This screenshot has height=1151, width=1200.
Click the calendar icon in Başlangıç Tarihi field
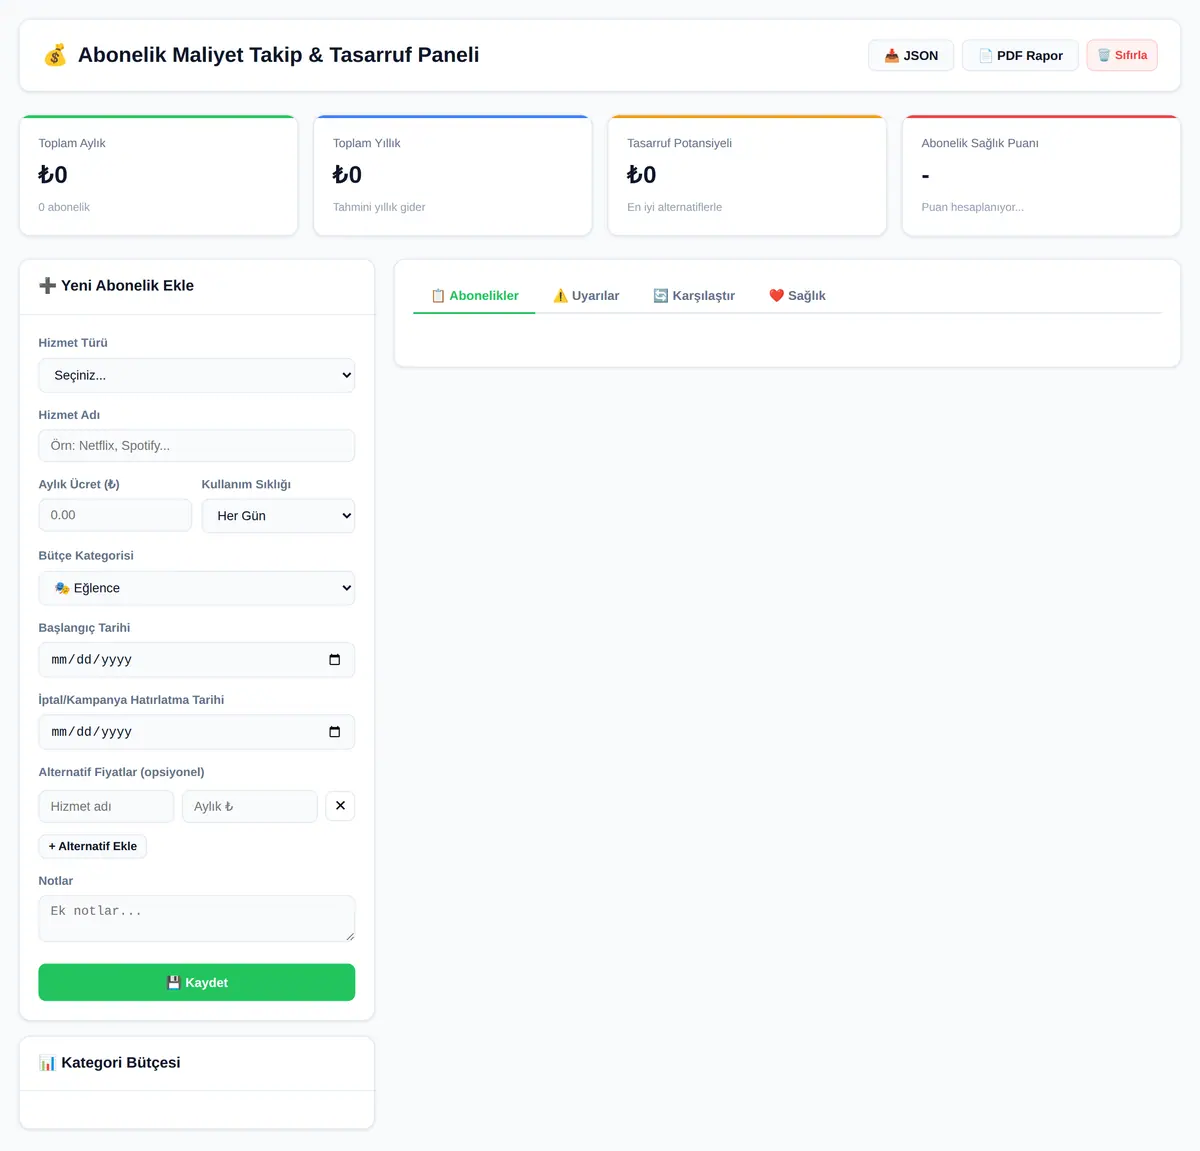(334, 660)
